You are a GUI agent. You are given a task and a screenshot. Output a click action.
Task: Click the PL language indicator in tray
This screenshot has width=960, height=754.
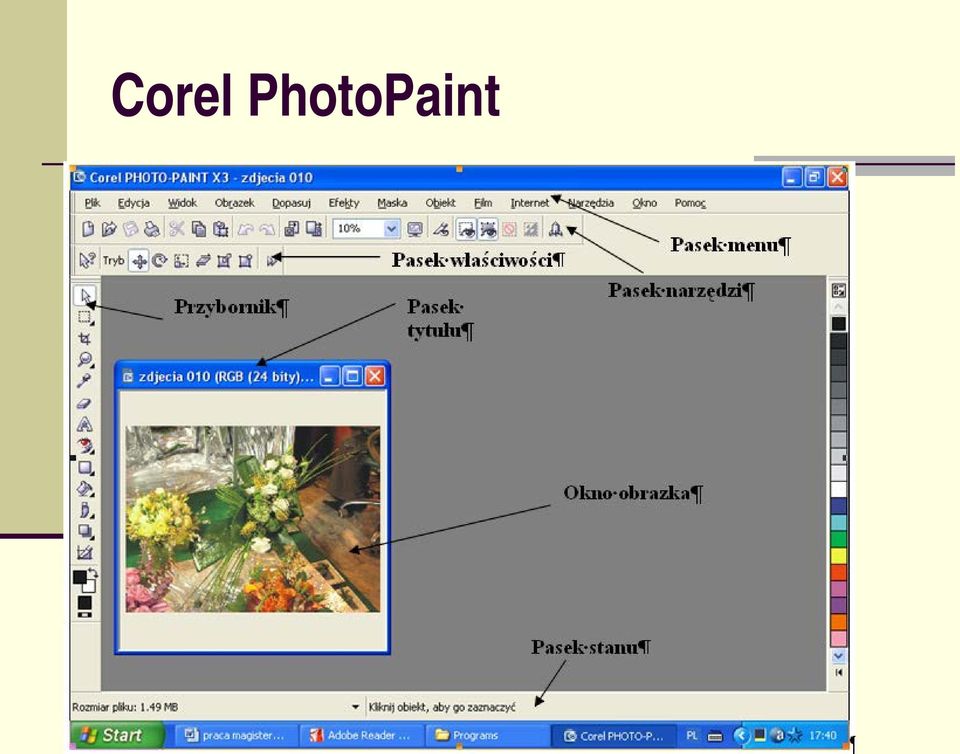[691, 735]
